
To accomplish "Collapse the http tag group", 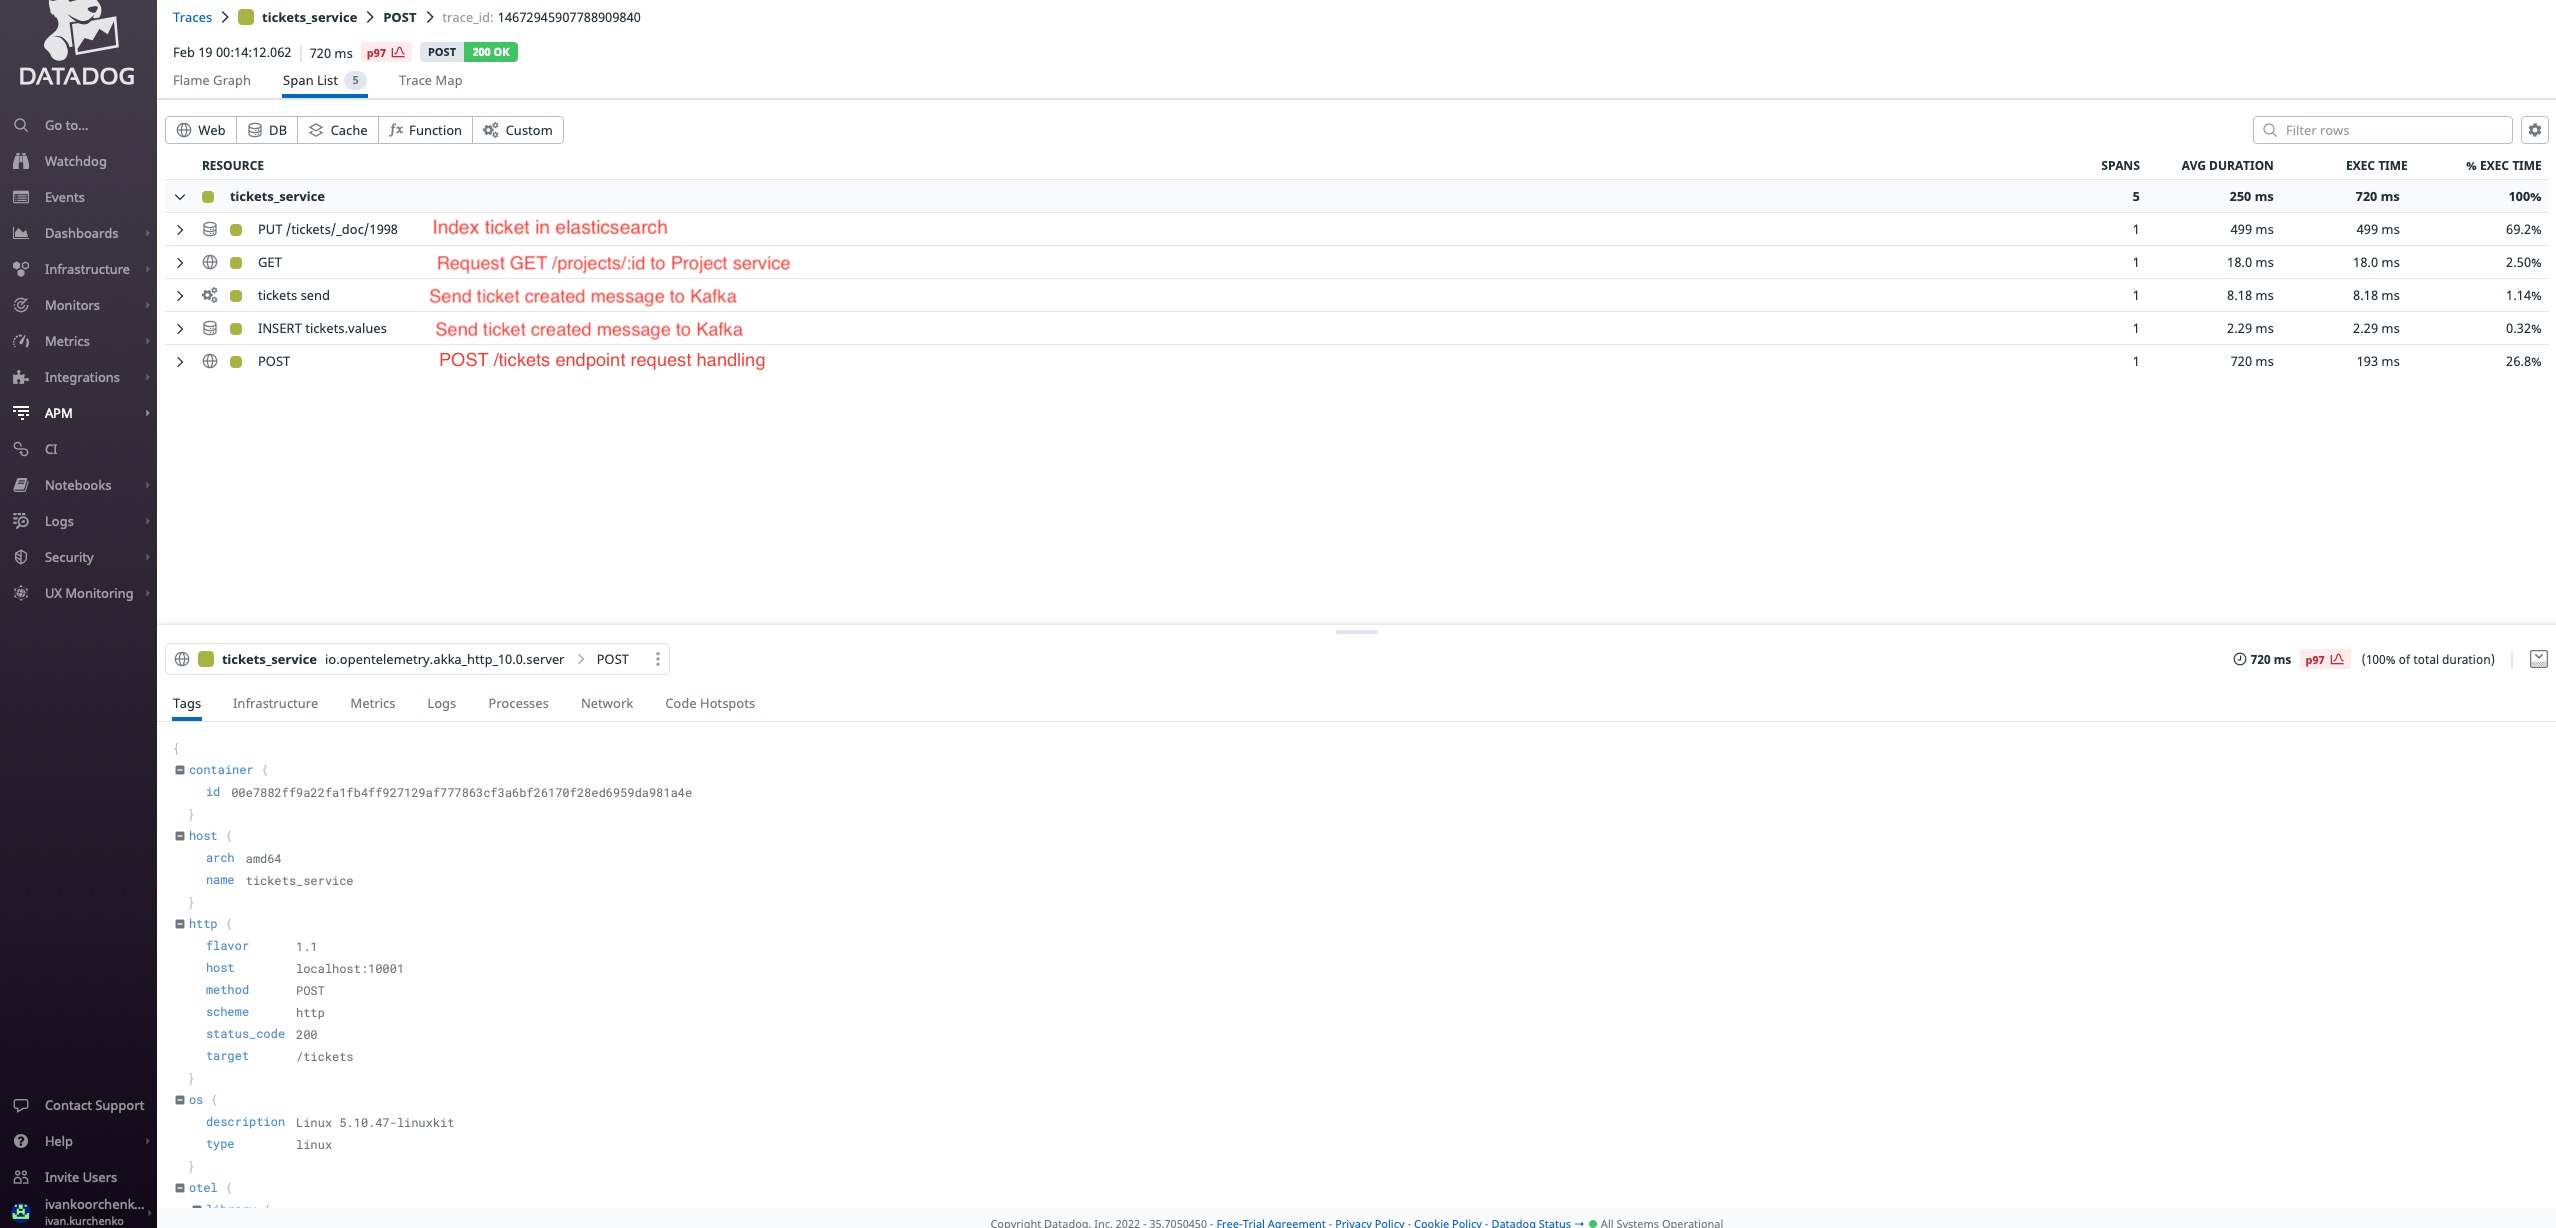I will (x=180, y=924).
